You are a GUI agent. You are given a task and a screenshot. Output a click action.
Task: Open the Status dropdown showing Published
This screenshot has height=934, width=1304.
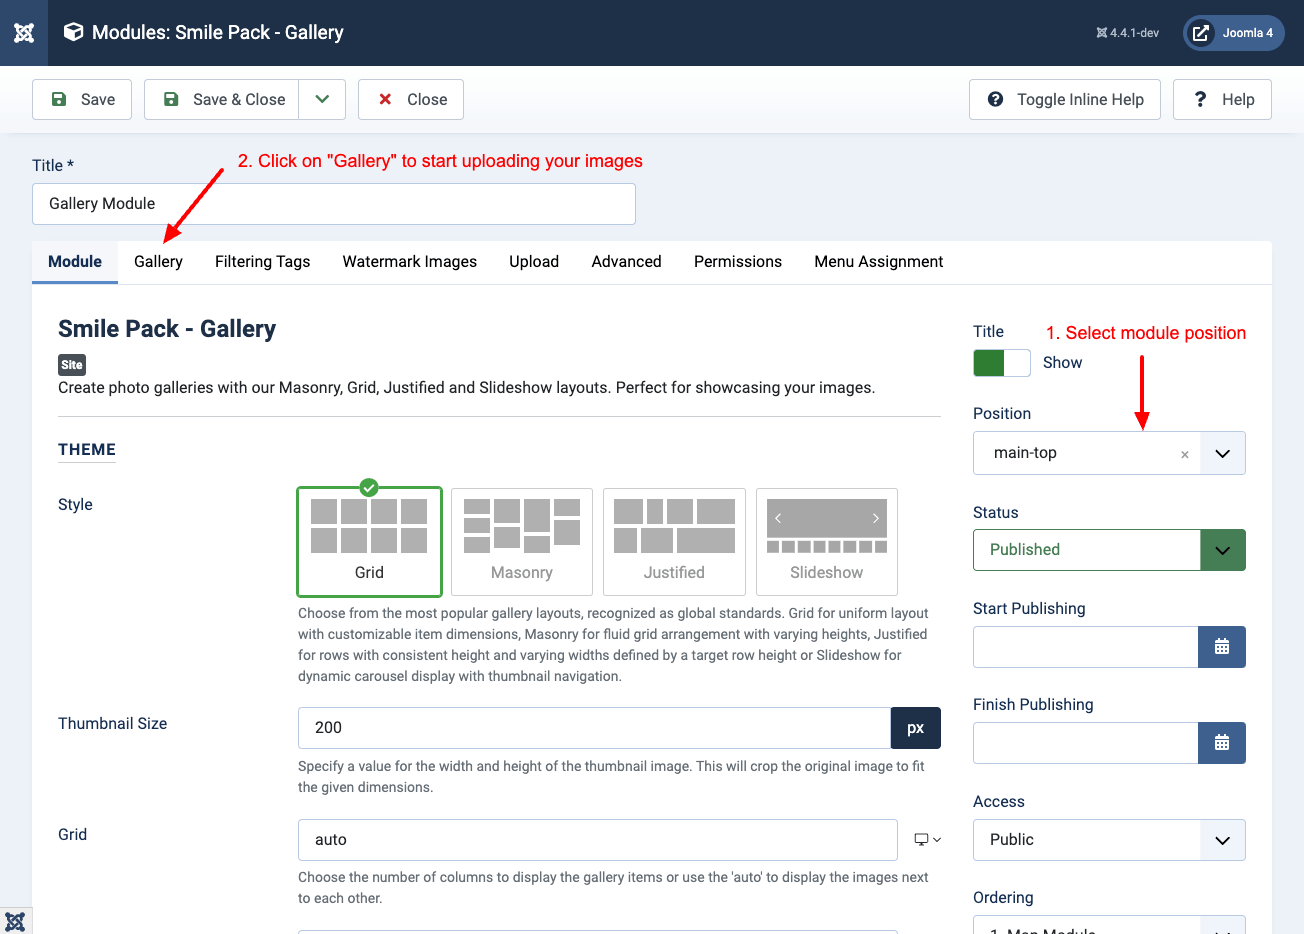(1109, 550)
